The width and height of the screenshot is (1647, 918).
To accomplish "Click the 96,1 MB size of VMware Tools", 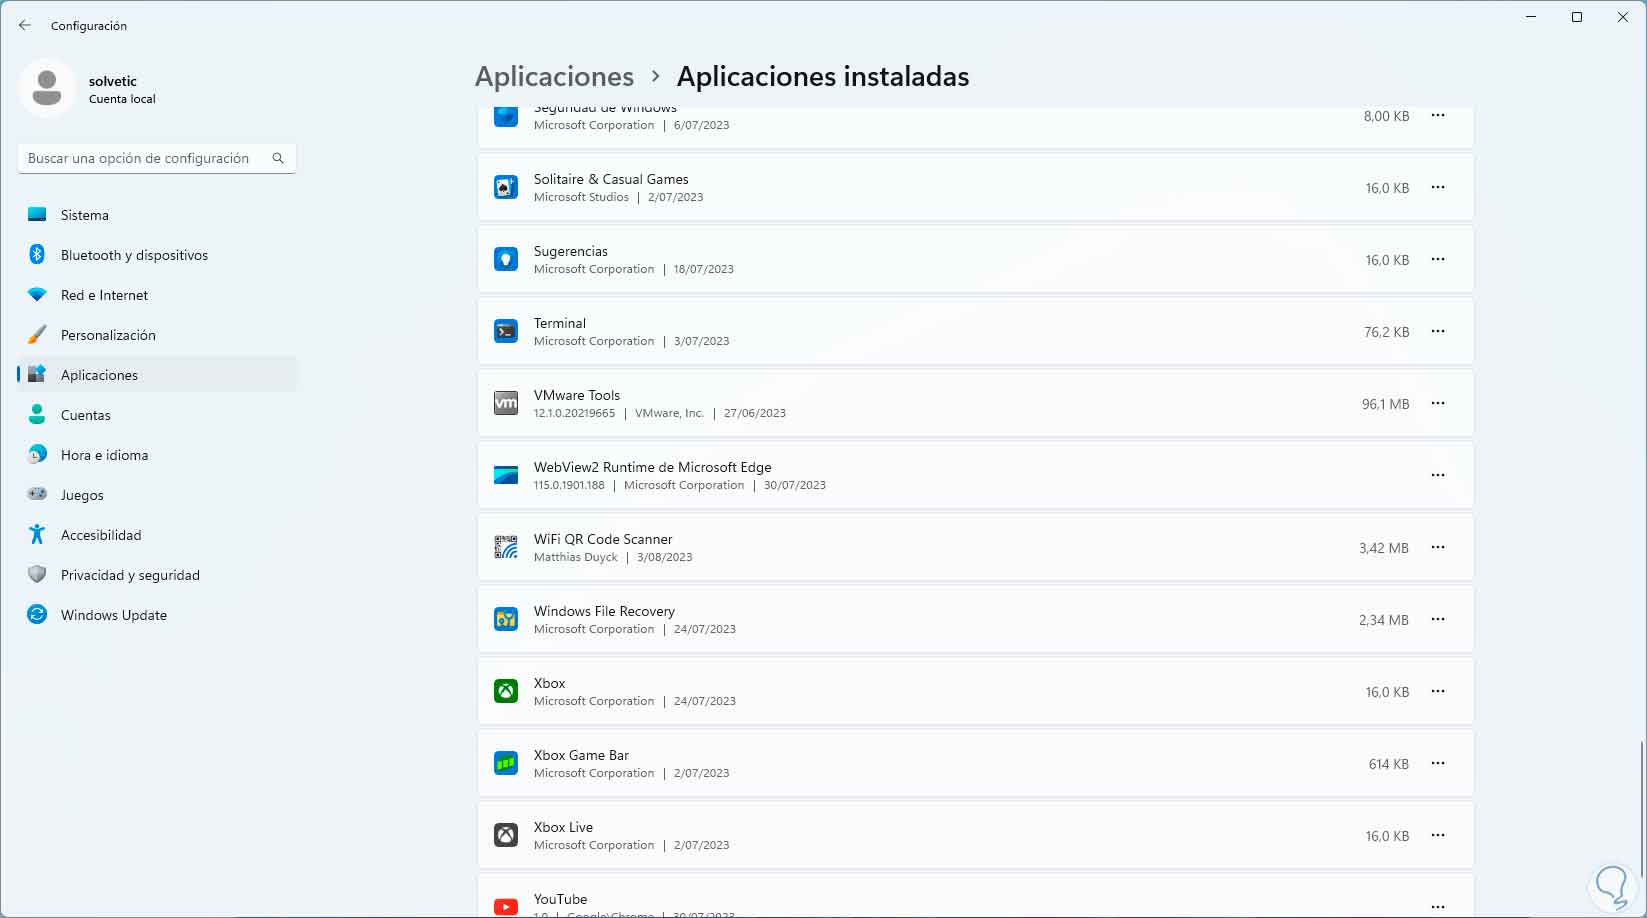I will [1385, 404].
